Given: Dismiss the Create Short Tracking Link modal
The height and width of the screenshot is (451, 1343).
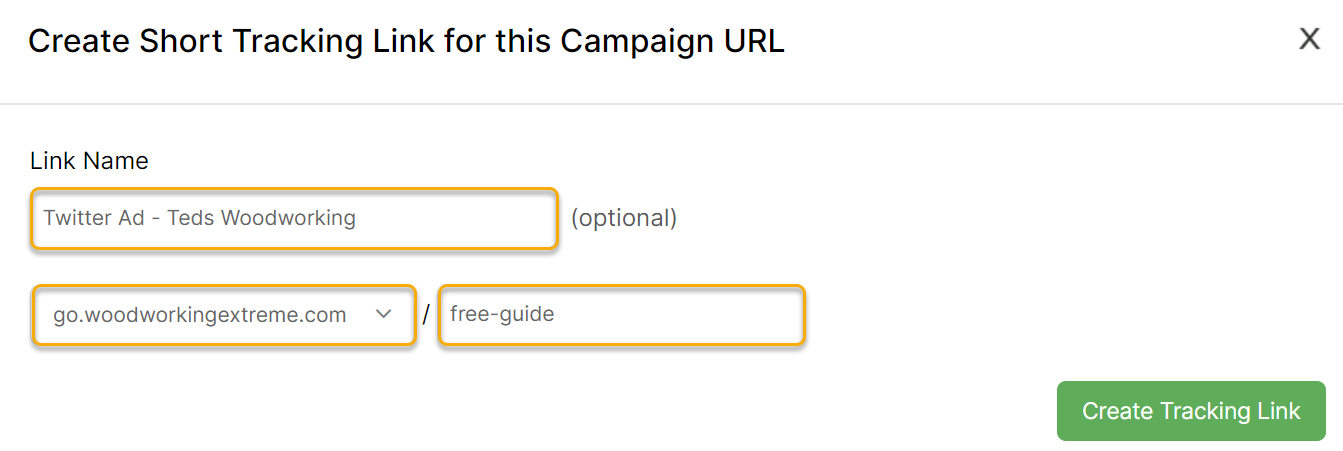Looking at the screenshot, I should tap(1309, 39).
